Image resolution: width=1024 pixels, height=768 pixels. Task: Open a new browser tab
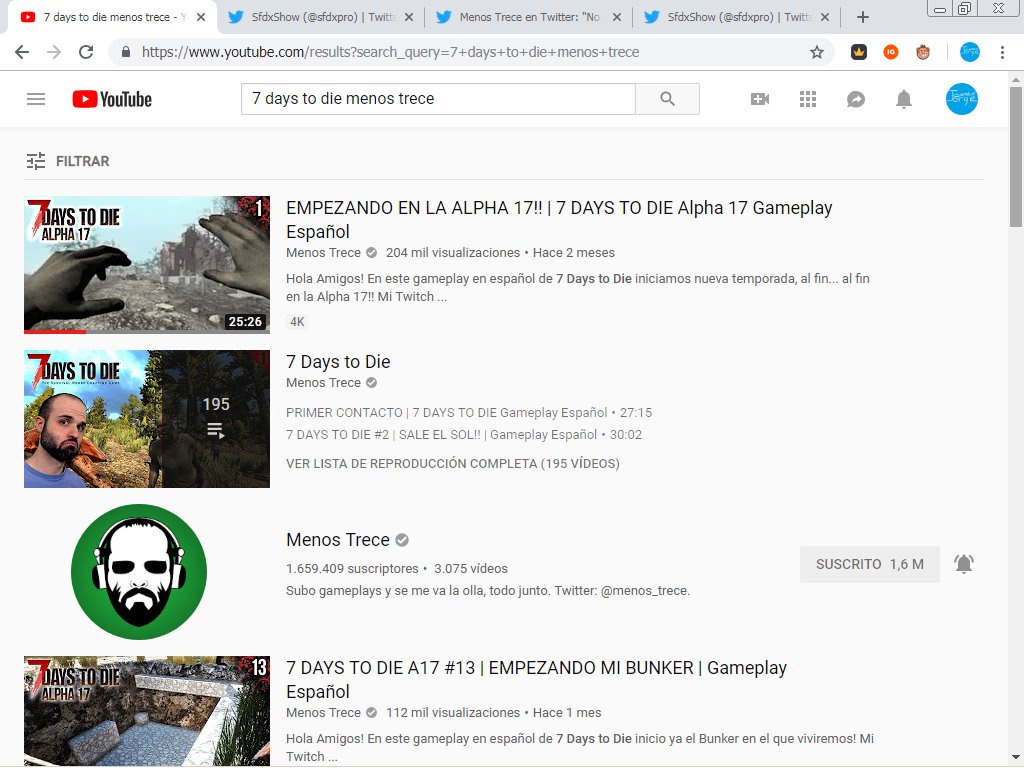pyautogui.click(x=863, y=18)
